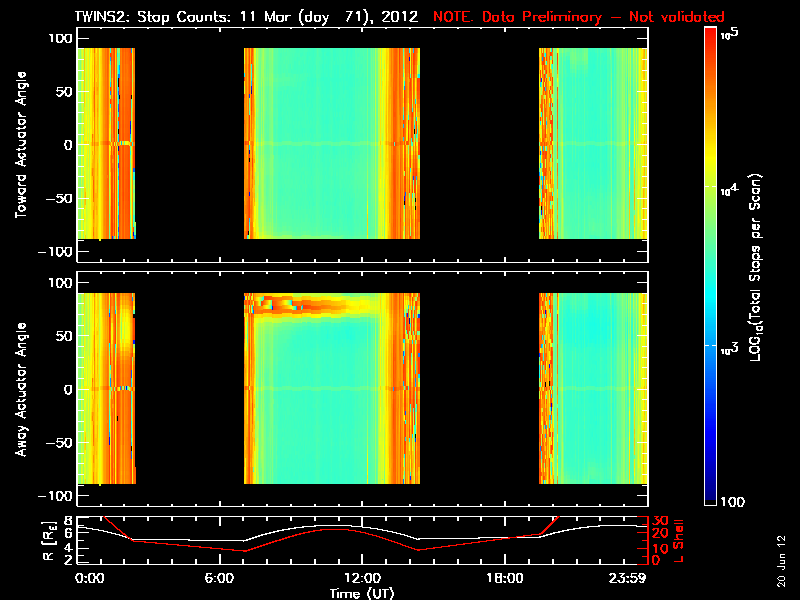
Task: Click the 10^5 tick label on color bar
Action: (730, 34)
